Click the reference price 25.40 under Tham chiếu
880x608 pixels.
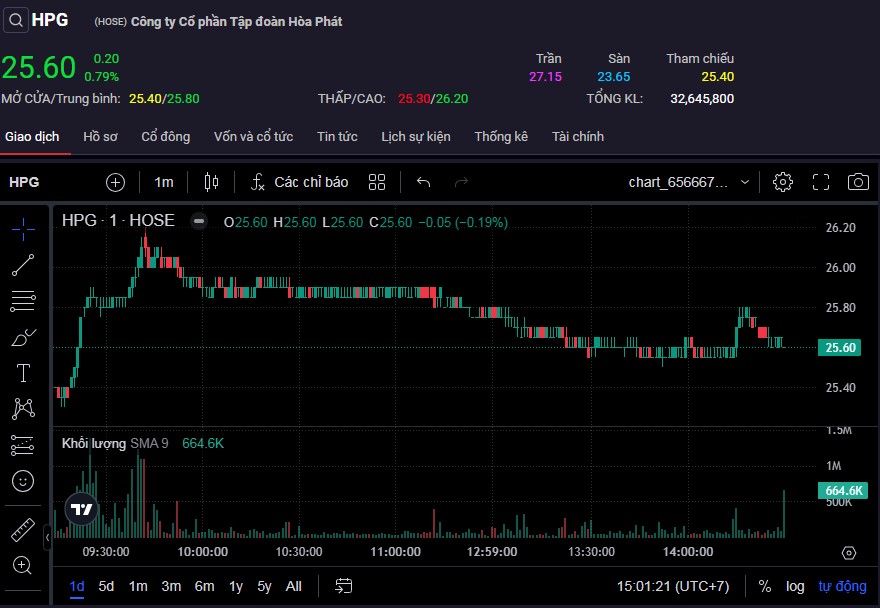[x=717, y=76]
